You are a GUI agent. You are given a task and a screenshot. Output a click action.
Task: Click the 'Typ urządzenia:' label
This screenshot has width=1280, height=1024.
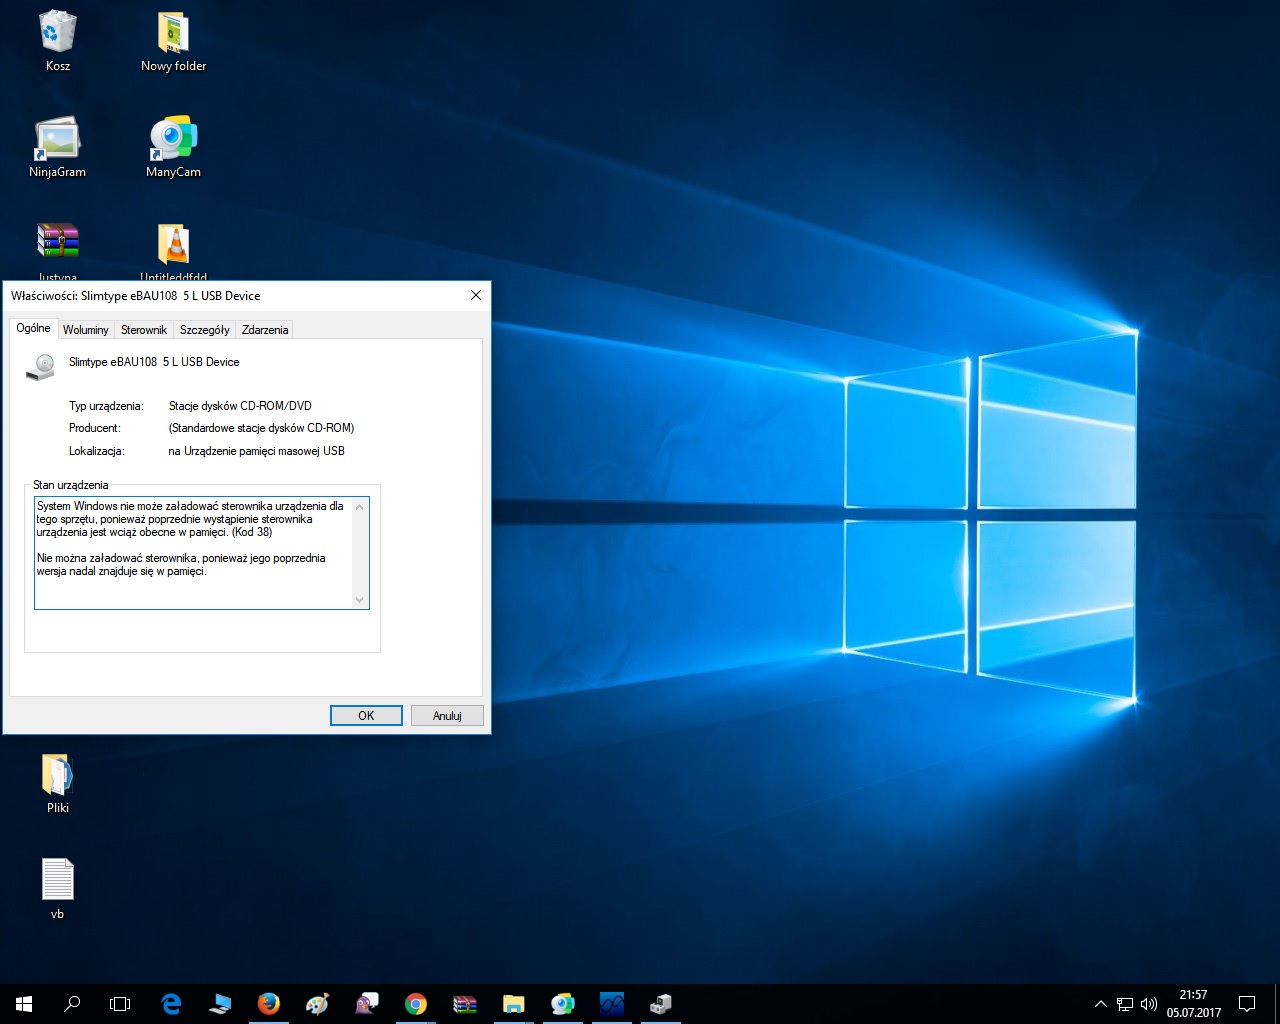click(x=106, y=406)
